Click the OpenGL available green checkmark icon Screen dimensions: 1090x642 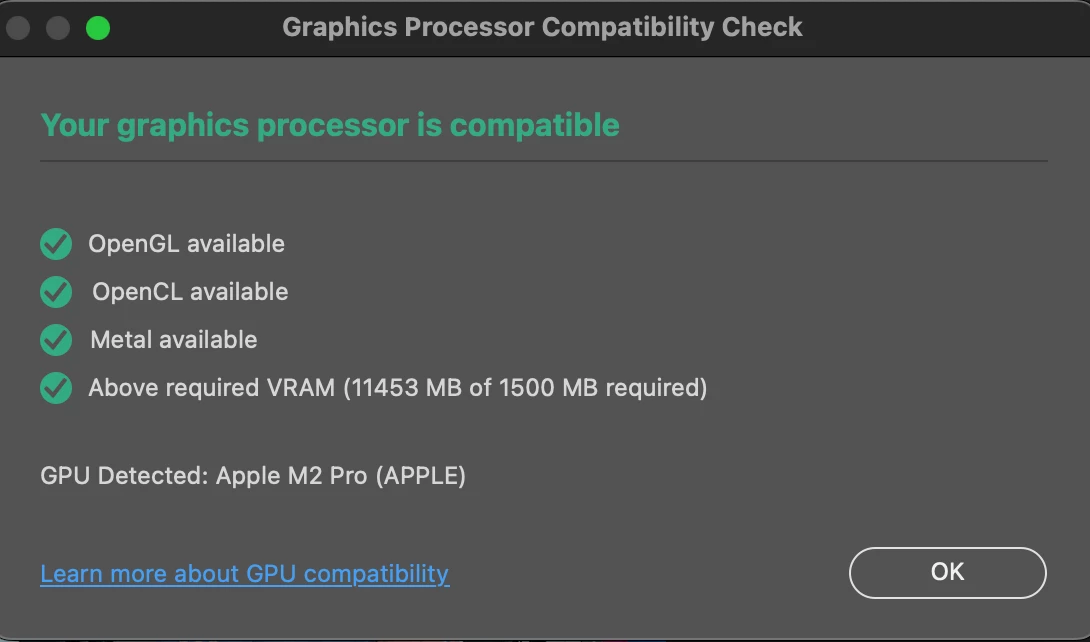[x=56, y=244]
